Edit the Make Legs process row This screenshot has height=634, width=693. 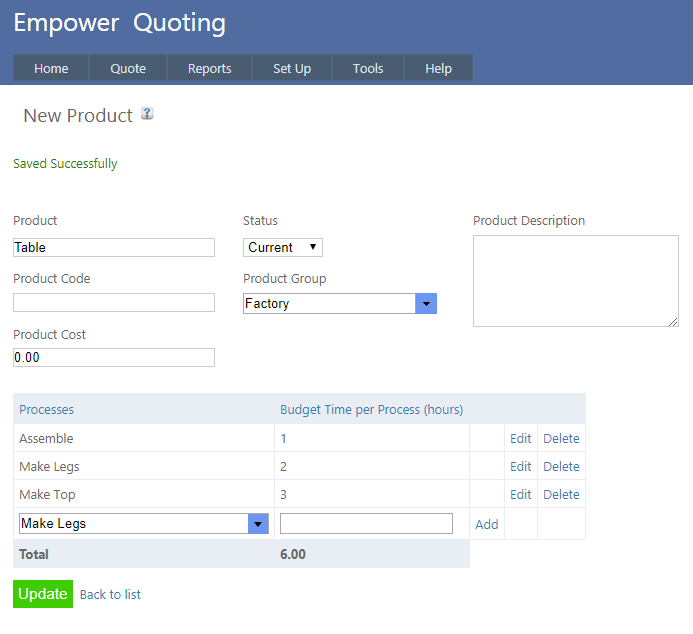click(520, 466)
